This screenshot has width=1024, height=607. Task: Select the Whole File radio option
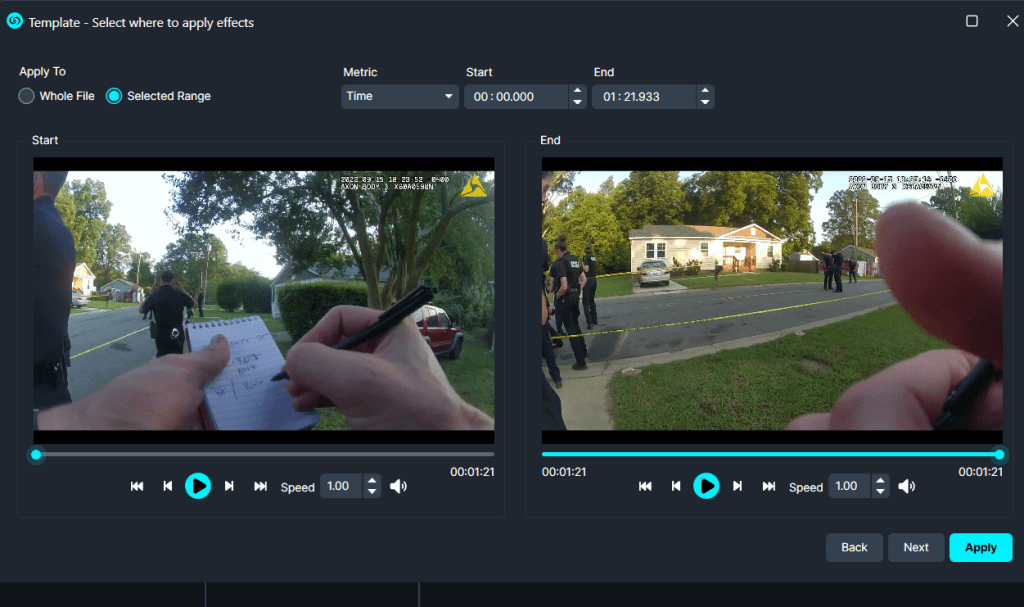(x=27, y=96)
